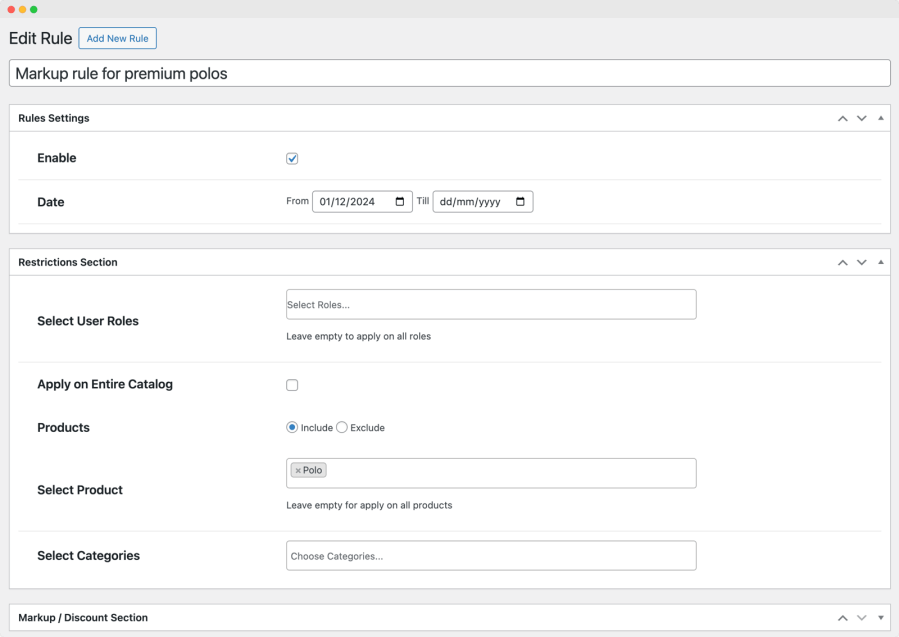Expand the Markup / Discount Section
Viewport: 899px width, 637px height.
880,618
